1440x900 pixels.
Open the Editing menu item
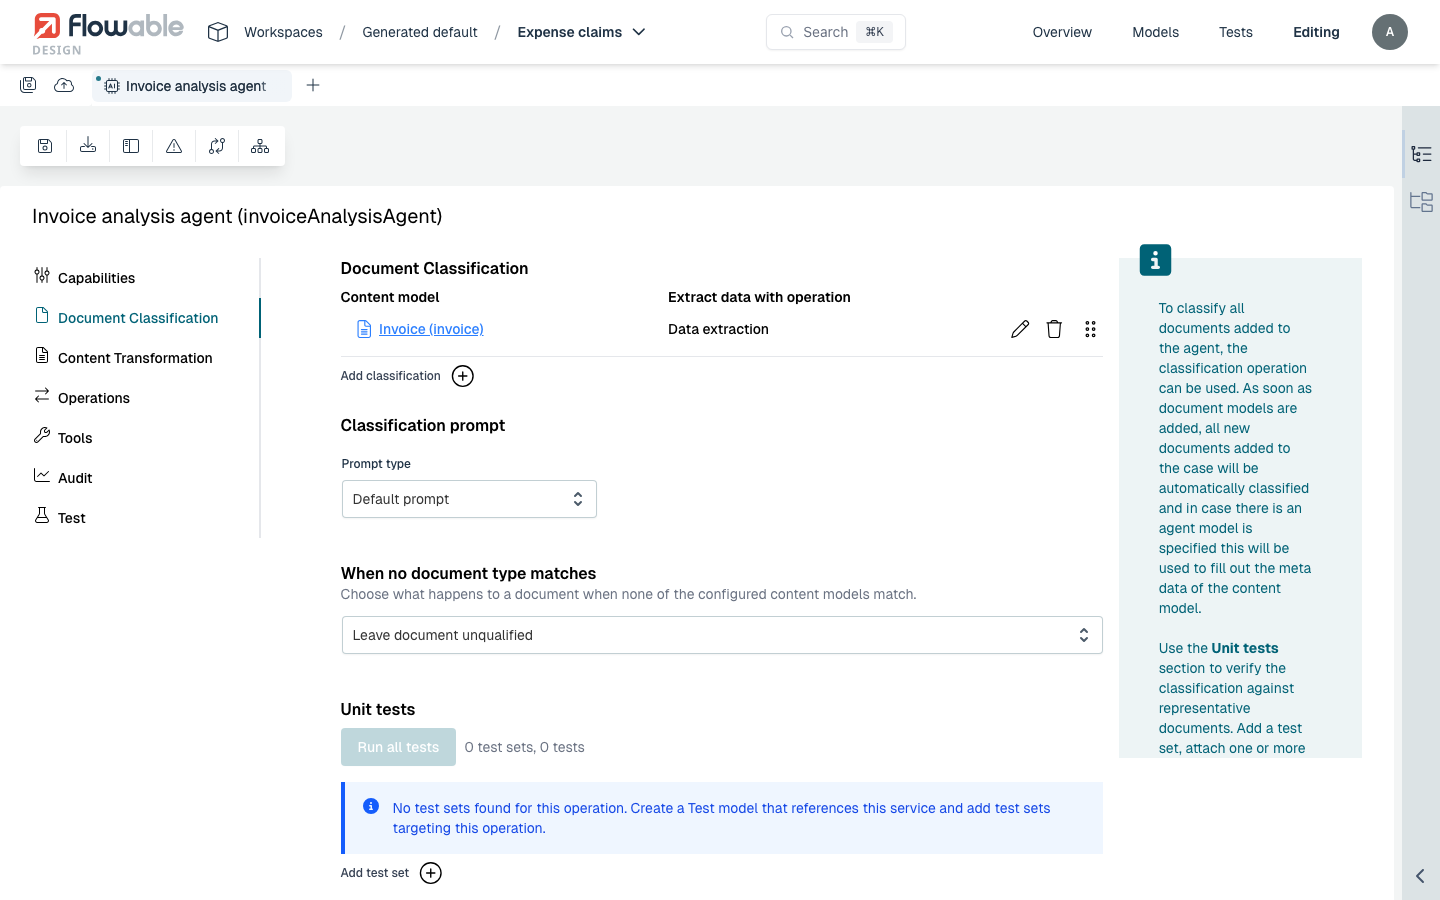pyautogui.click(x=1316, y=32)
